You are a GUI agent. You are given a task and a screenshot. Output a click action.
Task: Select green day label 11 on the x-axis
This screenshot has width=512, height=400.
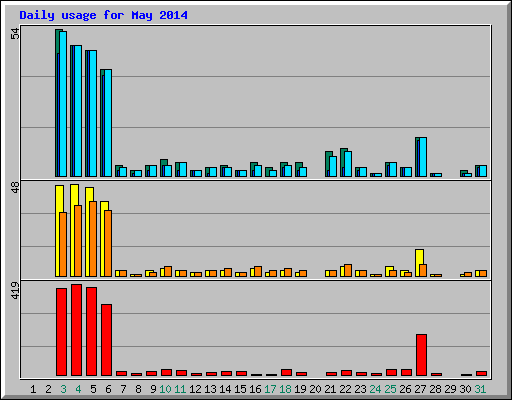tap(180, 389)
